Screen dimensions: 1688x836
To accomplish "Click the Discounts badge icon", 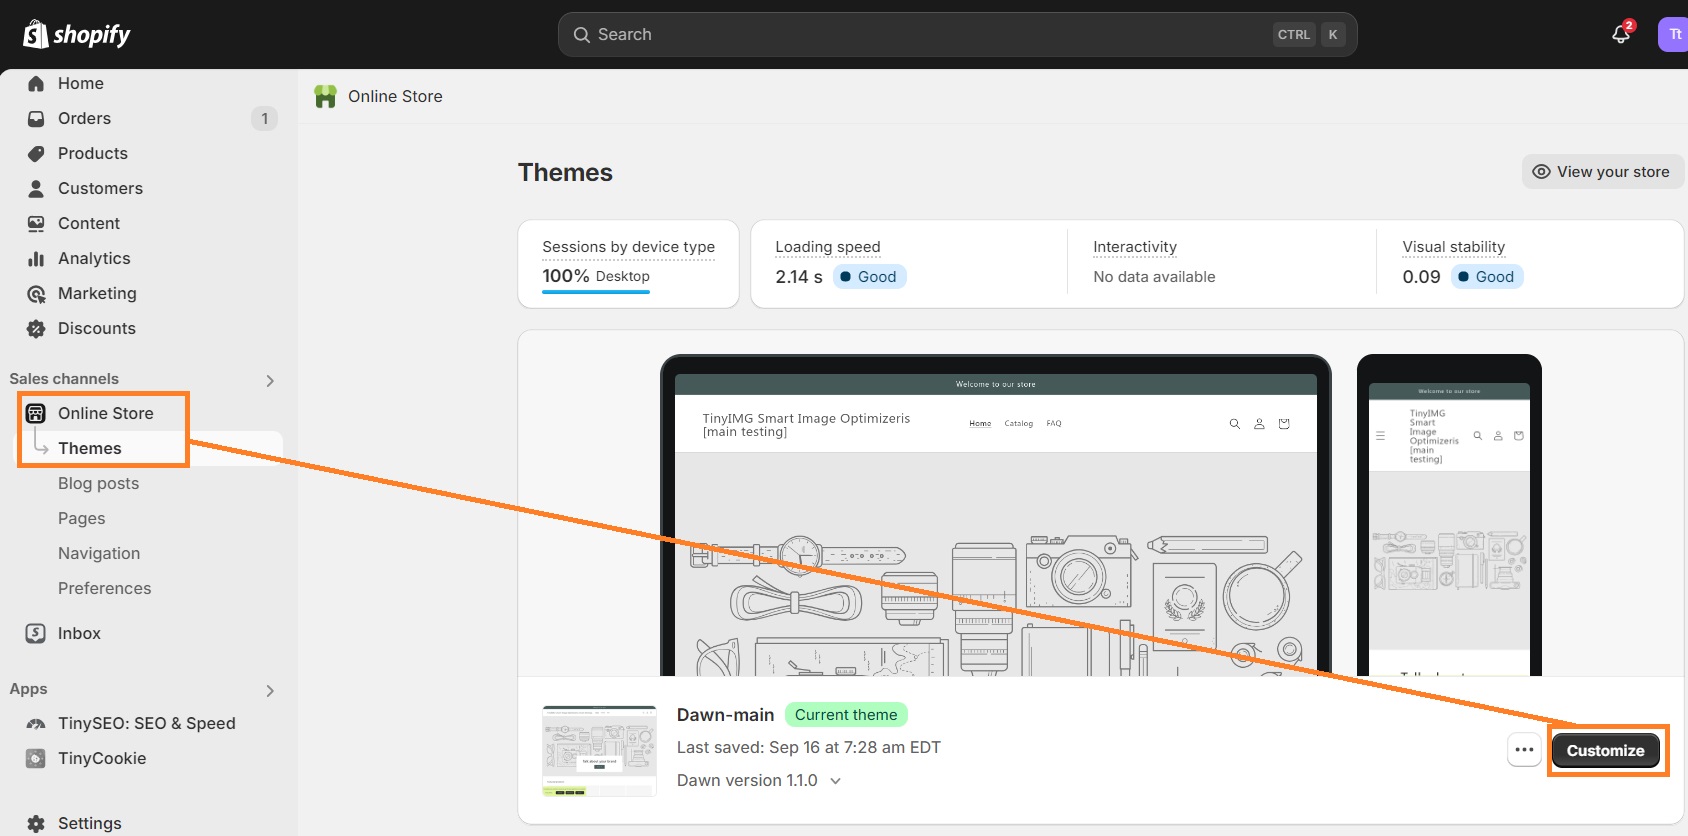I will (36, 328).
